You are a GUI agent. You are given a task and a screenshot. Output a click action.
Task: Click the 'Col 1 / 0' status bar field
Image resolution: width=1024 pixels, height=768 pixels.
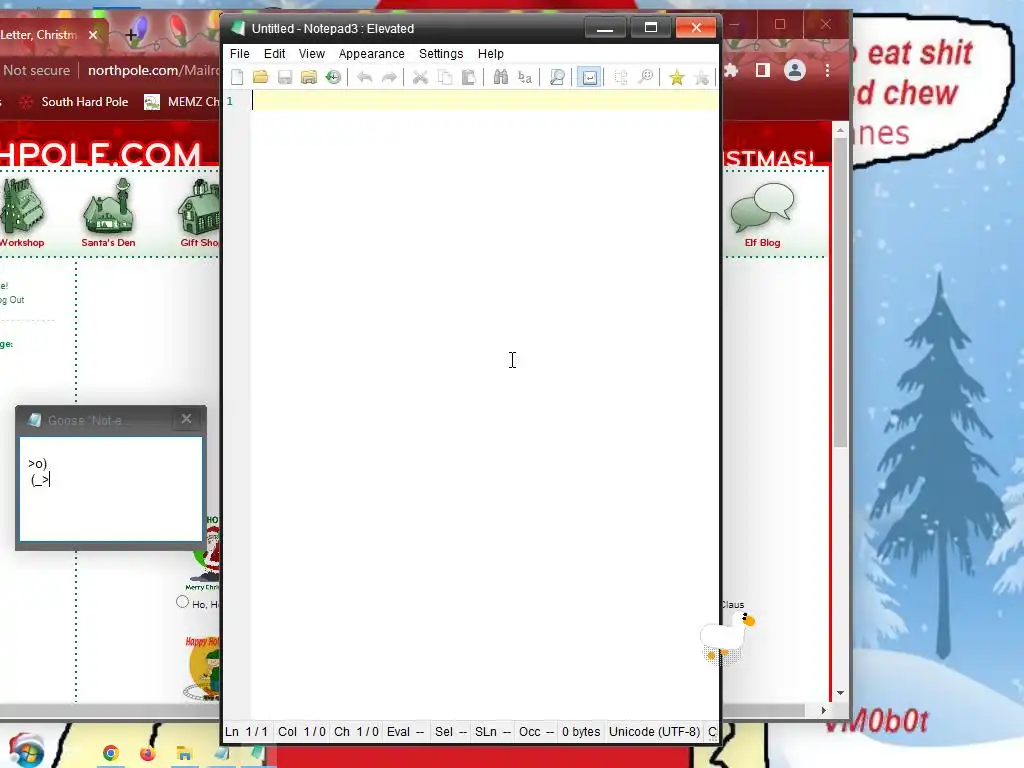tap(302, 731)
